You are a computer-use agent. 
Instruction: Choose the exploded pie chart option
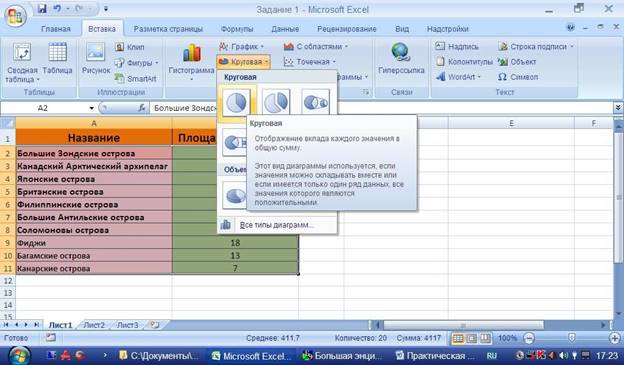pos(276,102)
